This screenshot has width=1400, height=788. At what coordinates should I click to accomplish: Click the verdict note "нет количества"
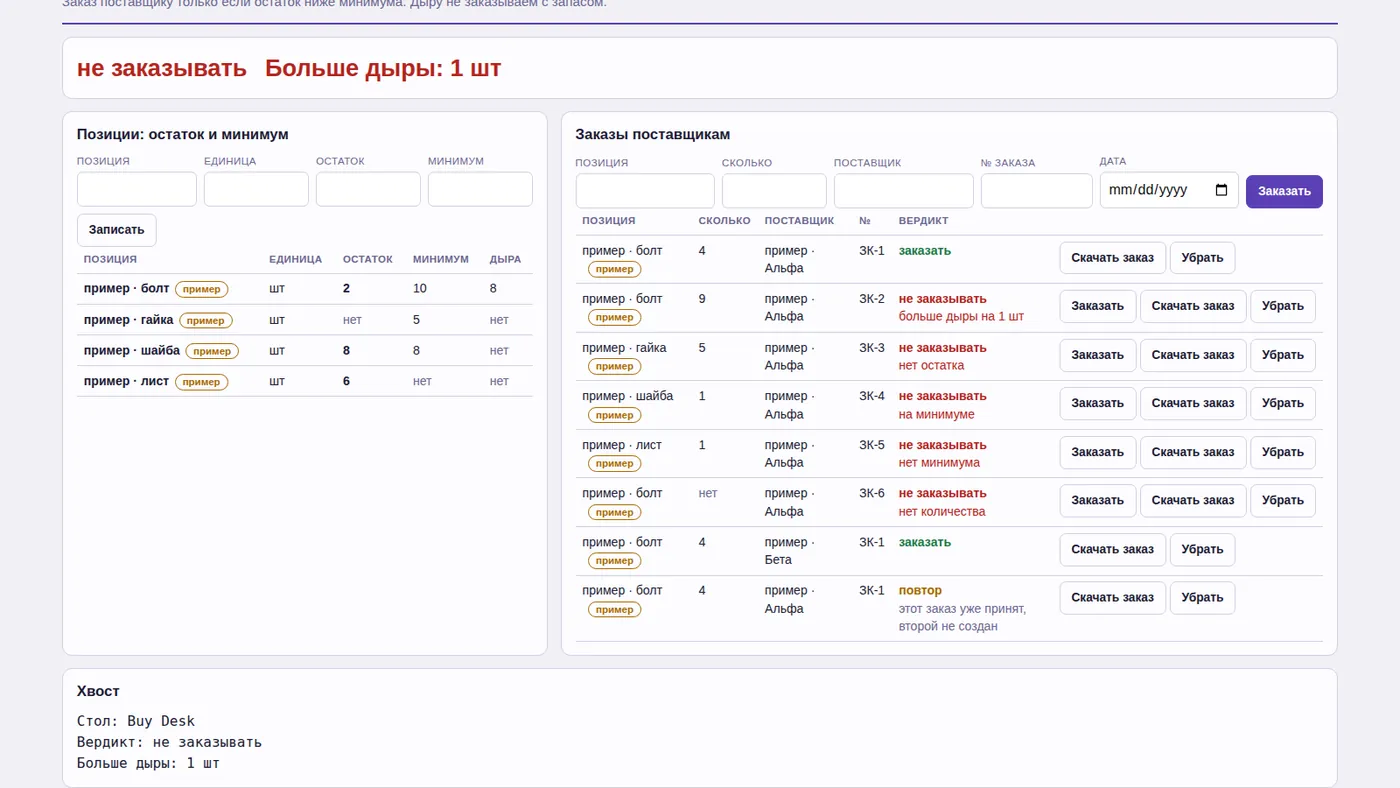pyautogui.click(x=942, y=512)
